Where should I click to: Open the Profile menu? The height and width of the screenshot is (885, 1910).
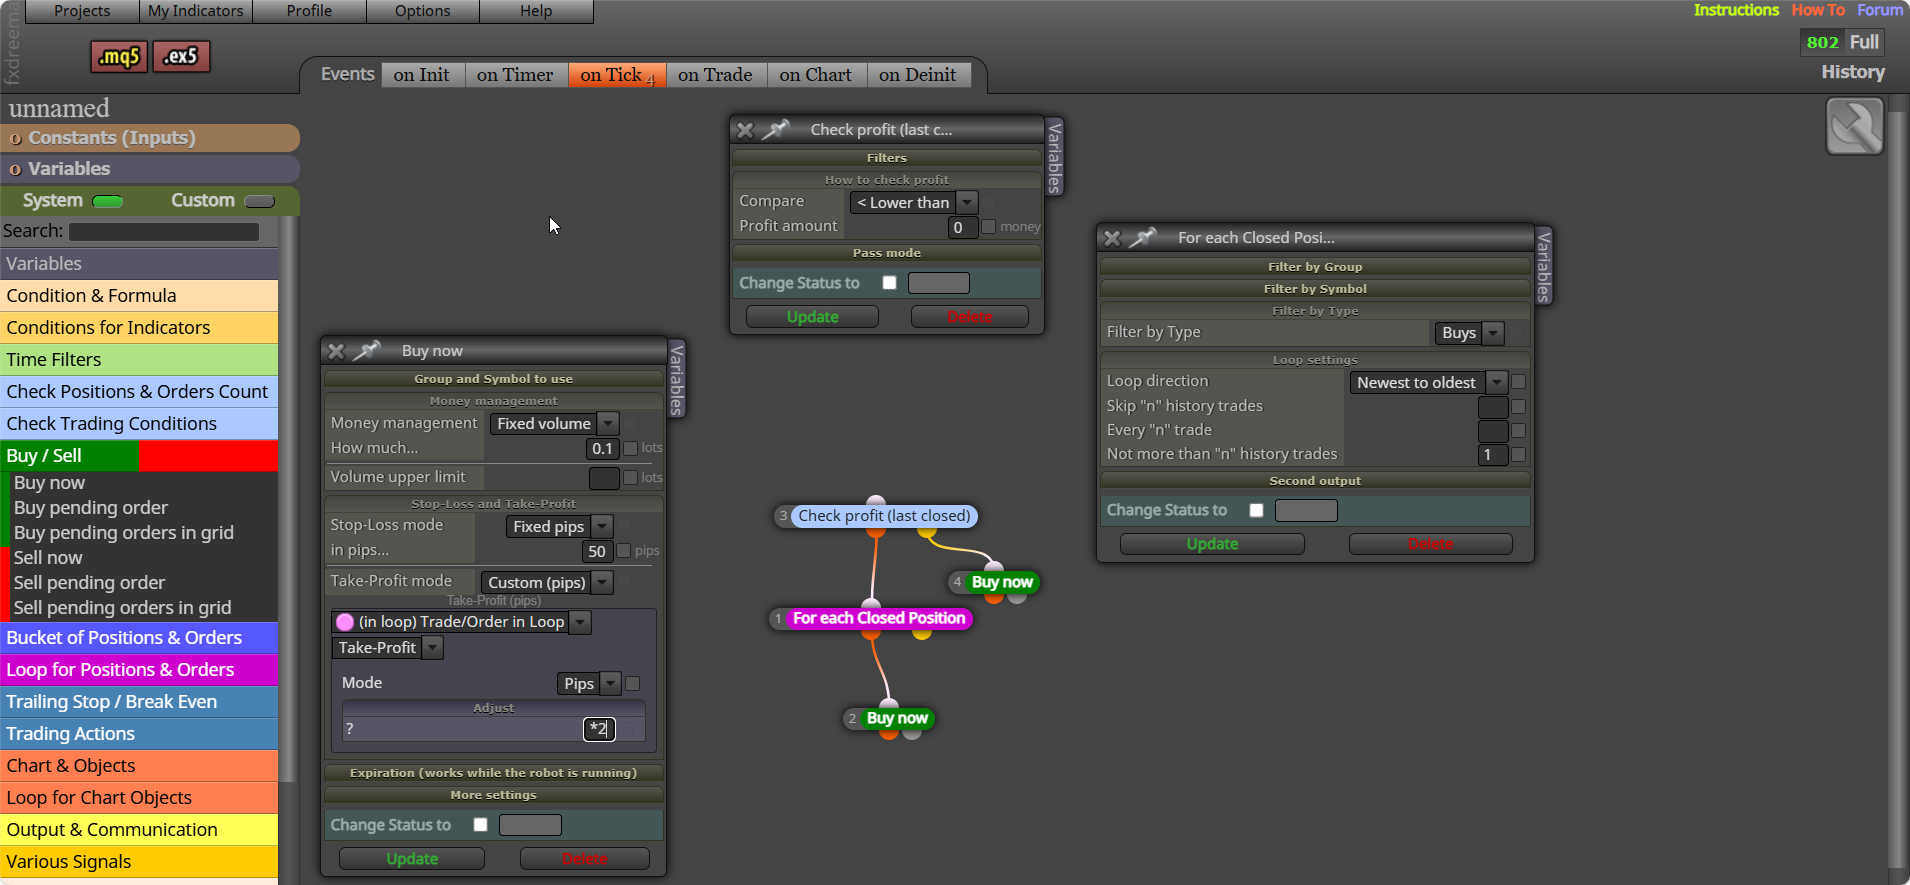pyautogui.click(x=309, y=11)
